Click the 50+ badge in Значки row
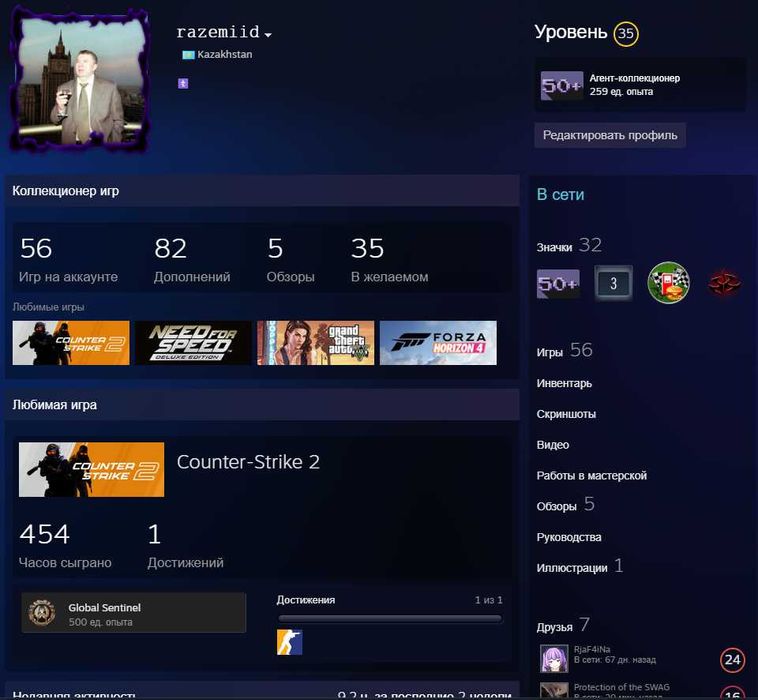 point(558,284)
